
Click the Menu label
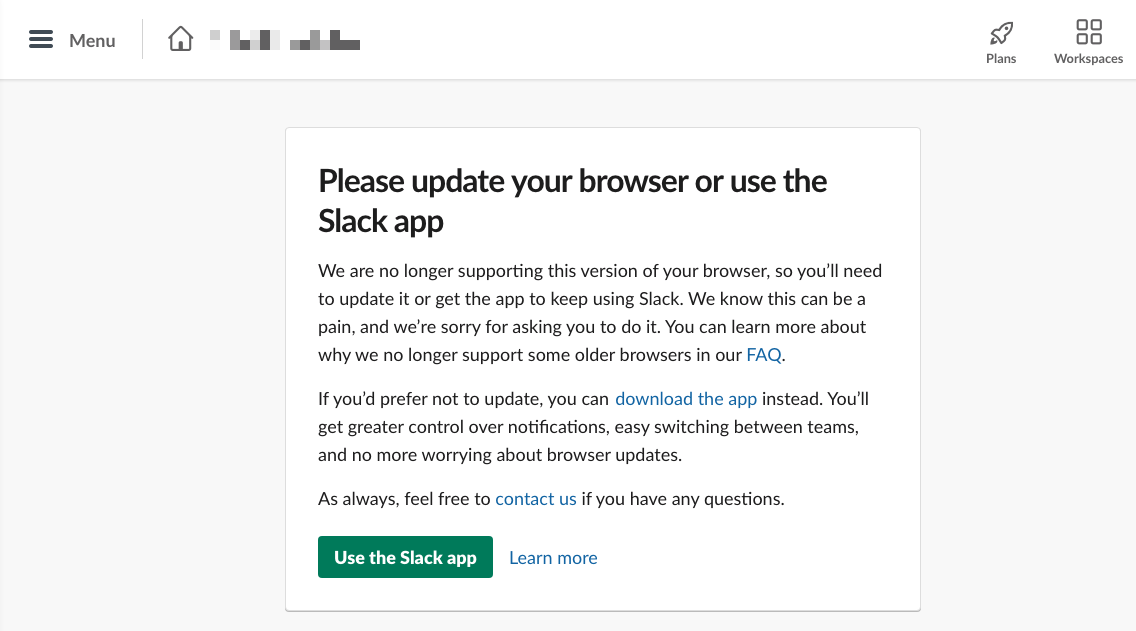92,41
